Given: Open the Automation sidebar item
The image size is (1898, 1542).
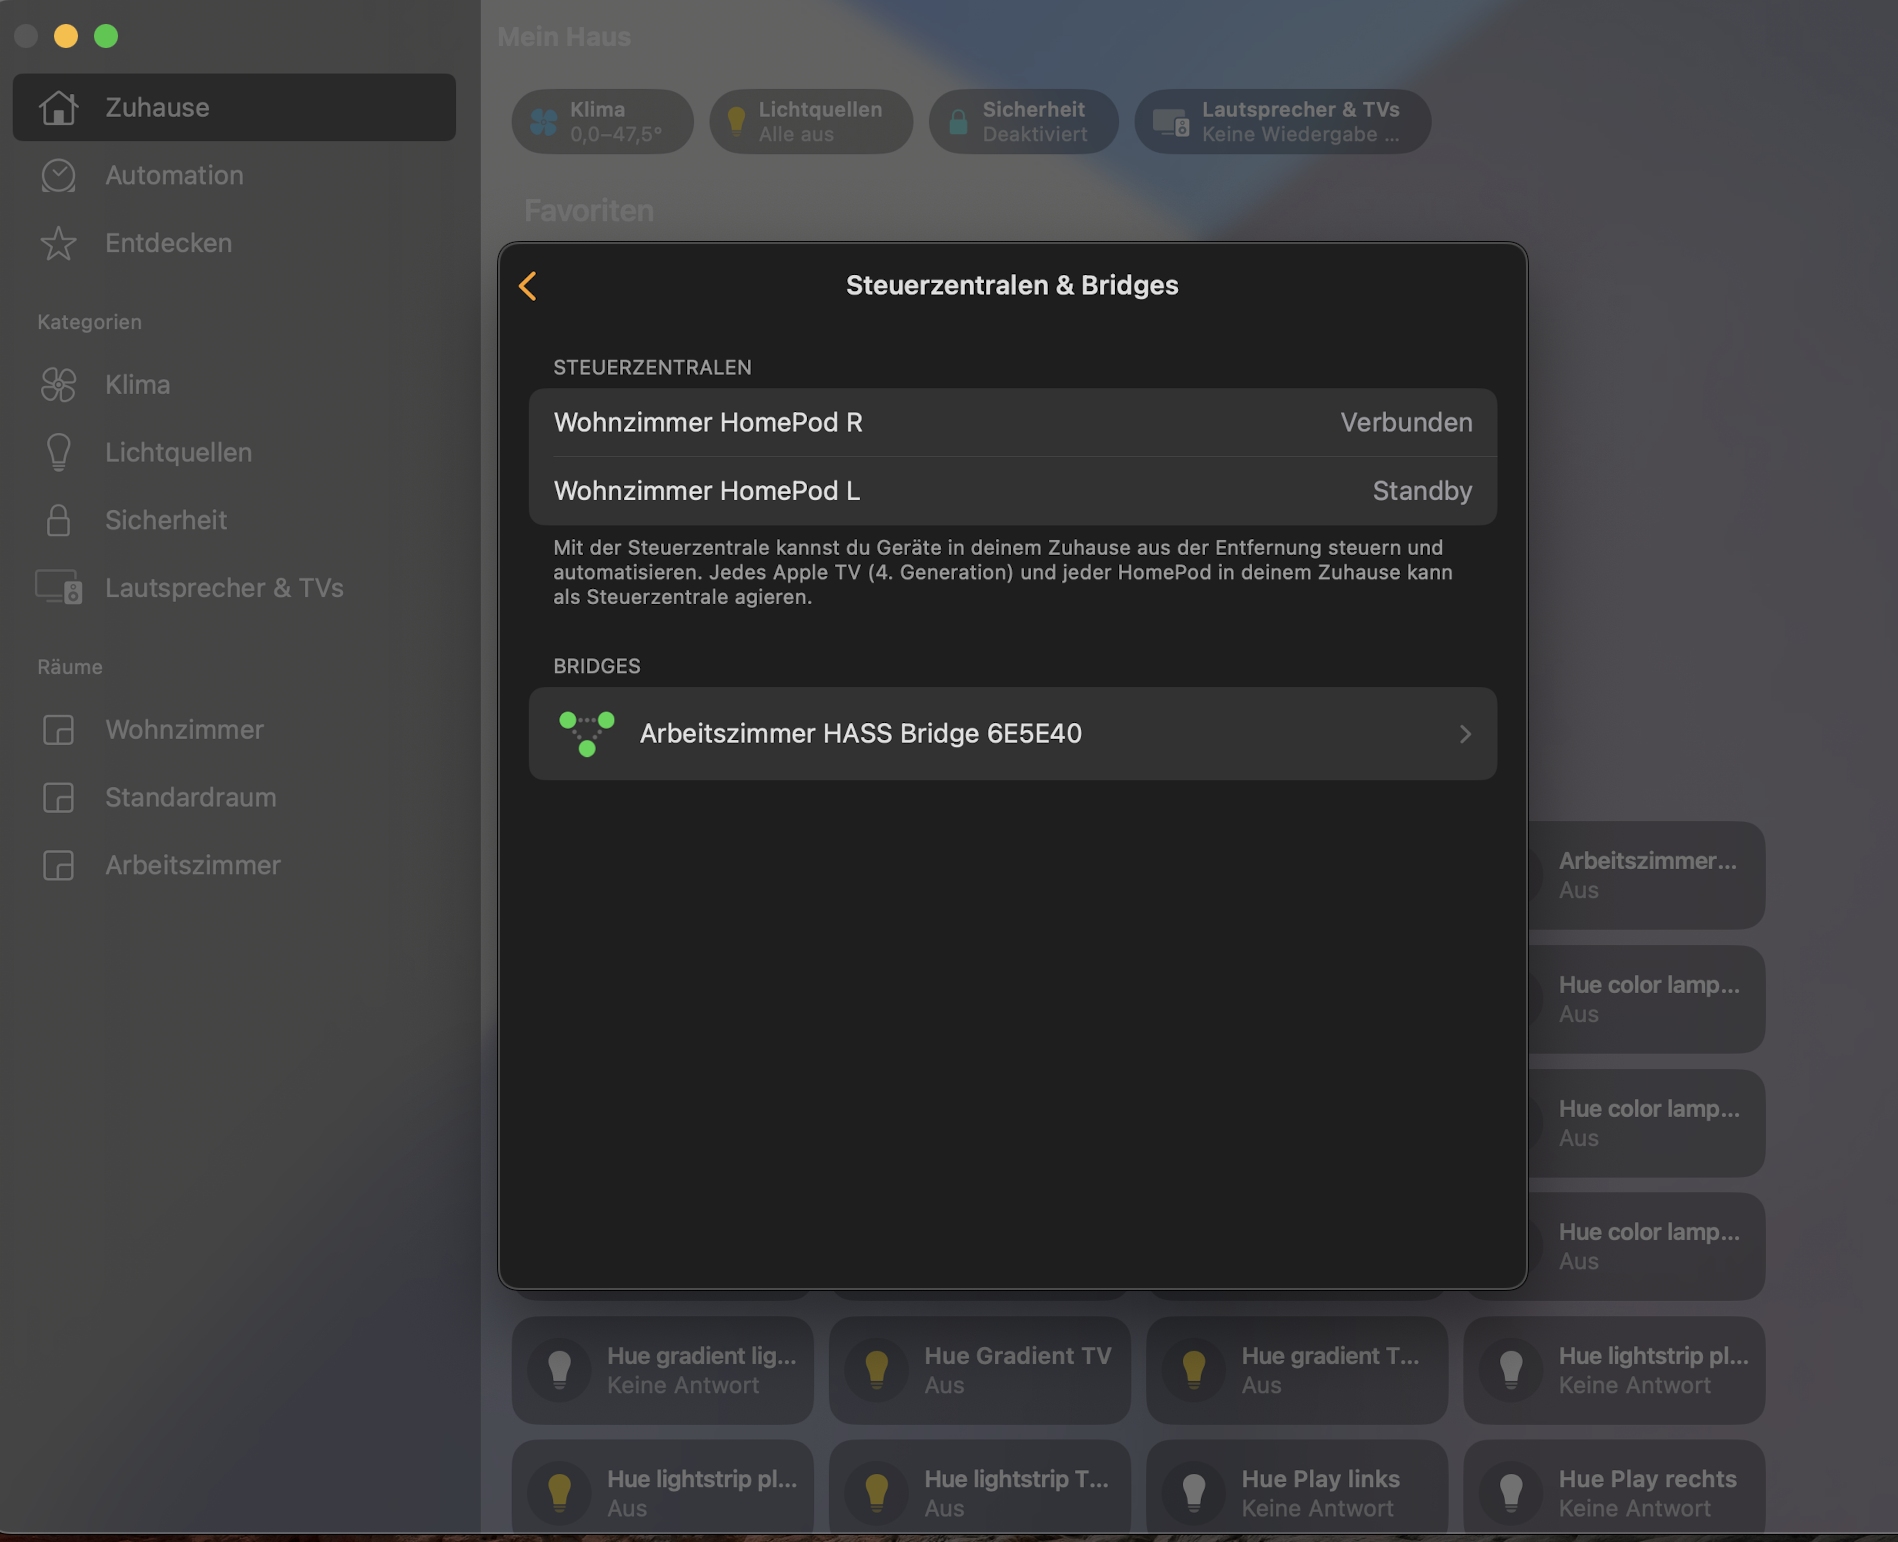Looking at the screenshot, I should 234,175.
